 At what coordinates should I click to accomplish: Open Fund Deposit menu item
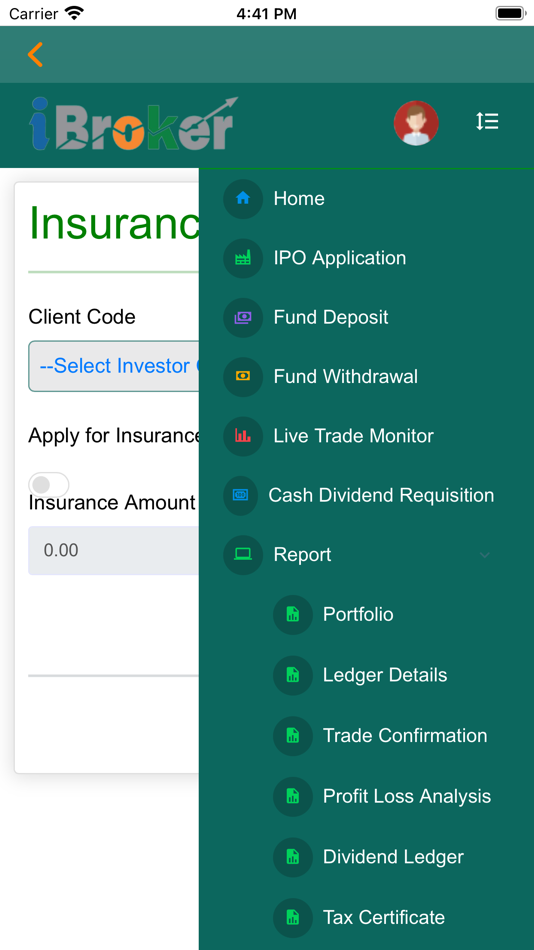[x=331, y=317]
